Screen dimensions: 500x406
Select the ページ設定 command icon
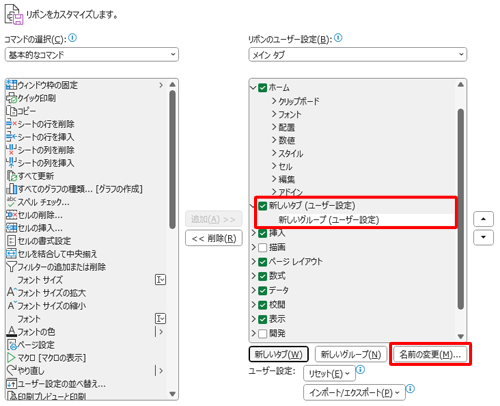click(11, 345)
